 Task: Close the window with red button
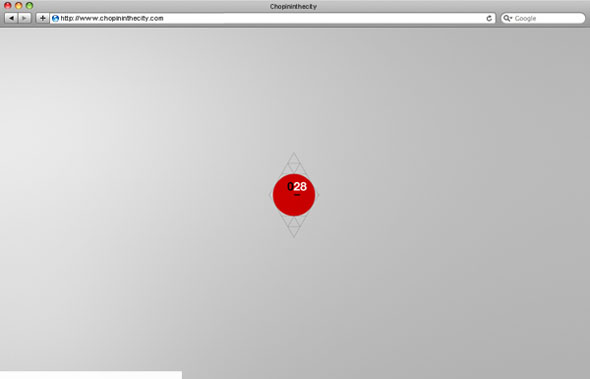8,6
